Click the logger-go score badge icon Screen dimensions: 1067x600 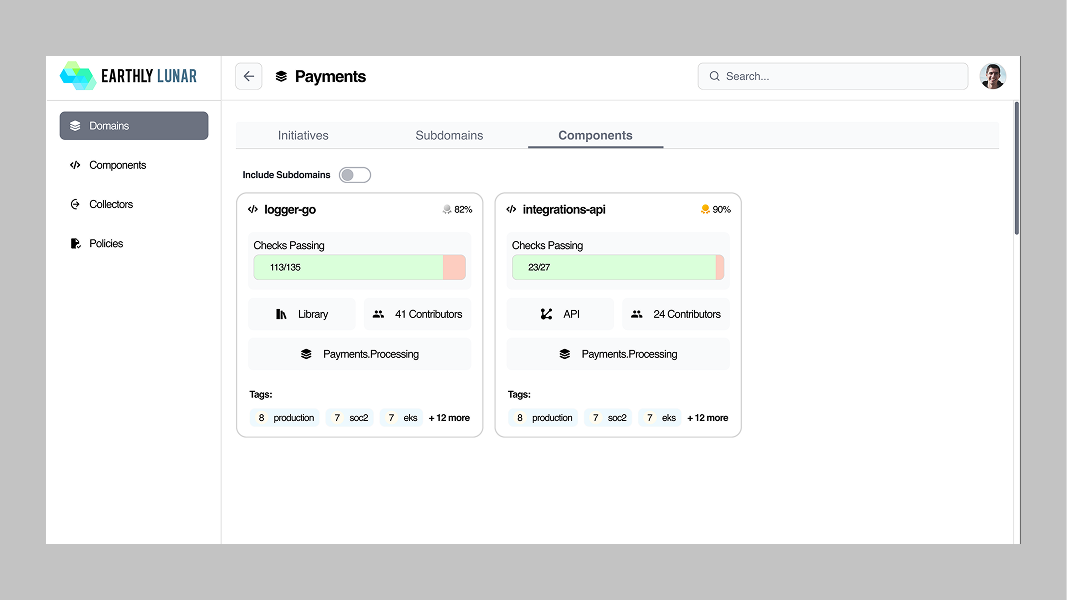(x=446, y=210)
